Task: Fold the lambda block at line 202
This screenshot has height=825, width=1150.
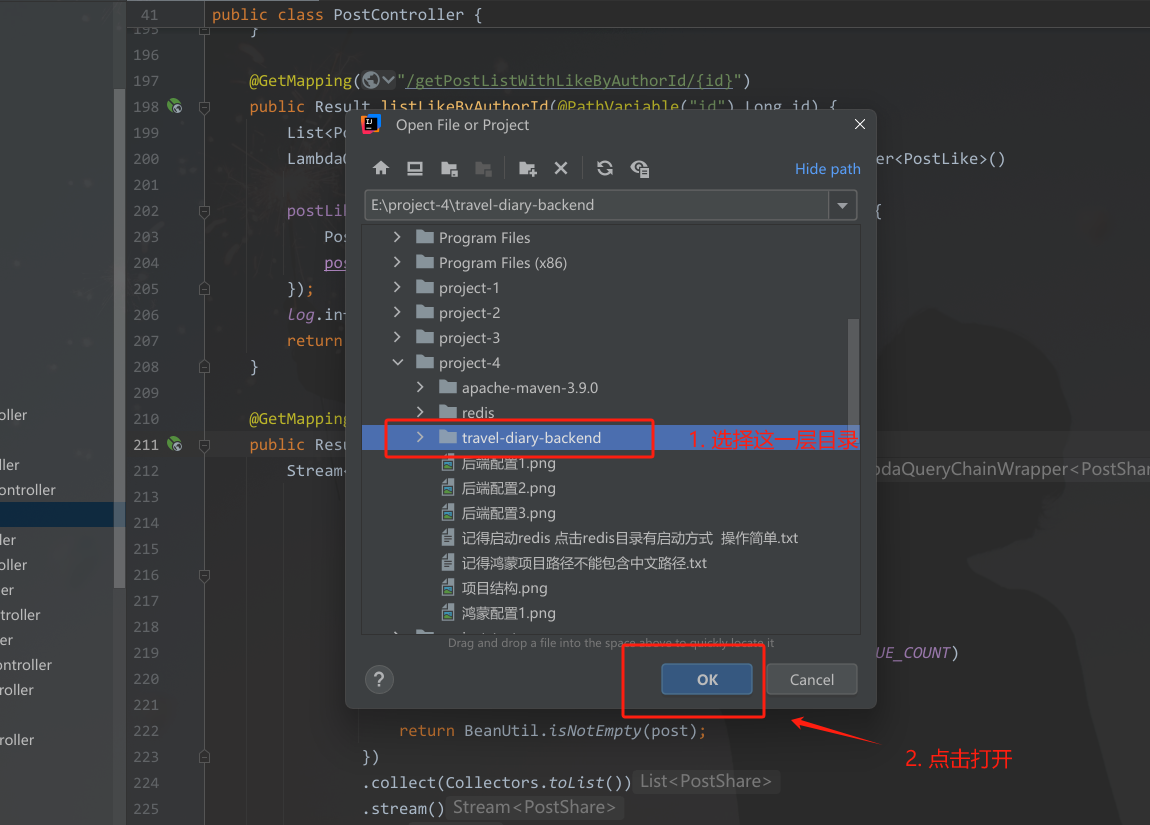Action: click(x=205, y=211)
